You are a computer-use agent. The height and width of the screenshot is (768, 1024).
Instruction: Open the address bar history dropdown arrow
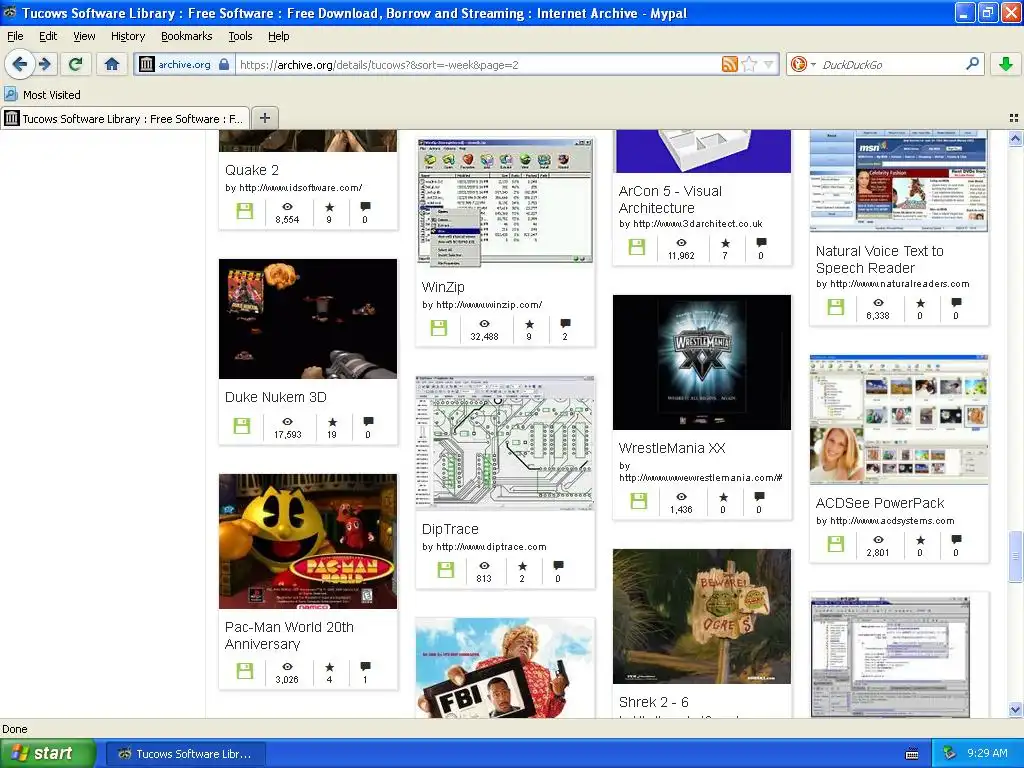(769, 64)
